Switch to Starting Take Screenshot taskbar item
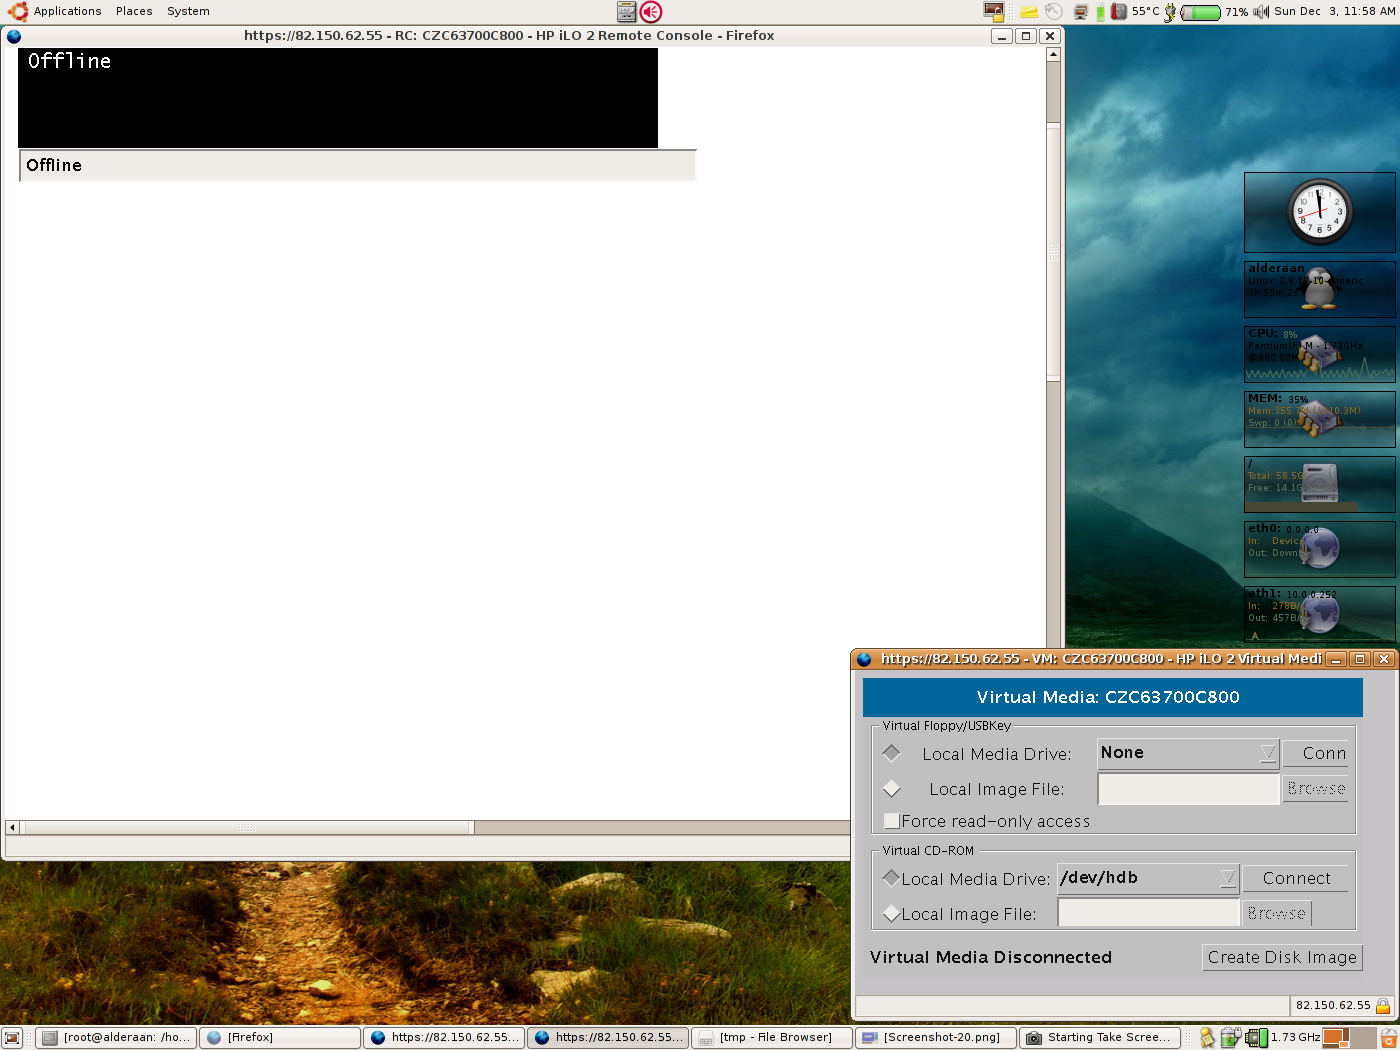This screenshot has width=1400, height=1050. click(x=1100, y=1038)
